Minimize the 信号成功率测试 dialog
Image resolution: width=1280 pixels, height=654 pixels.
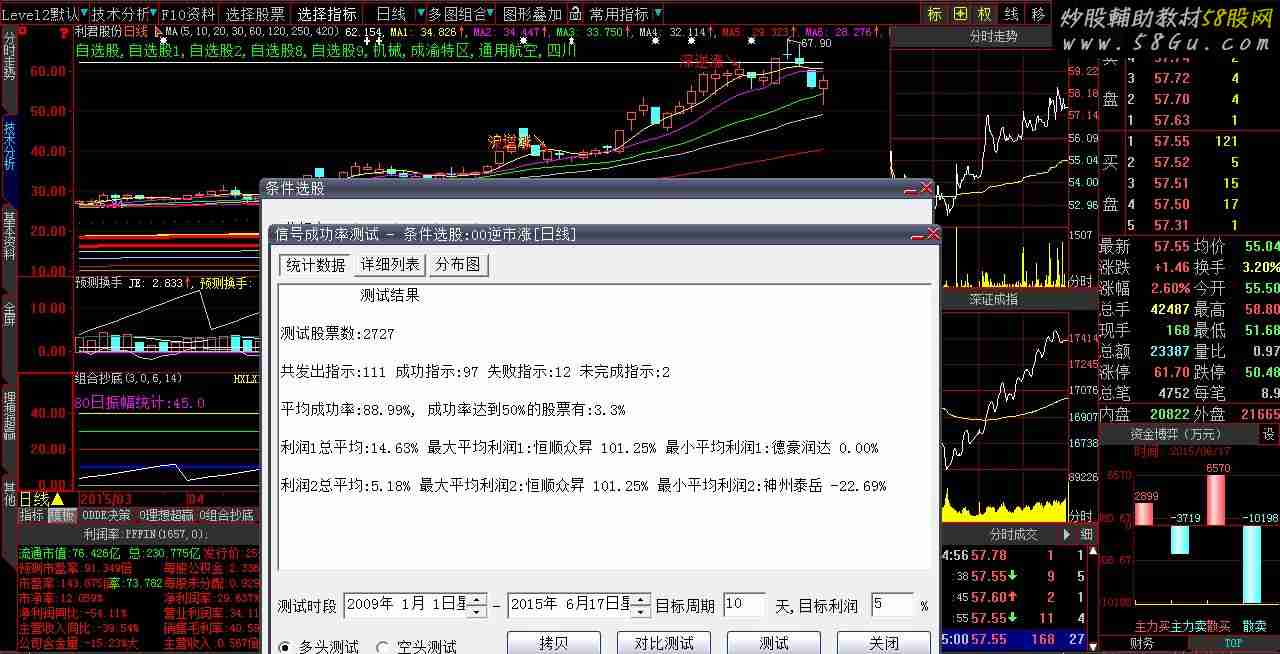pyautogui.click(x=917, y=236)
